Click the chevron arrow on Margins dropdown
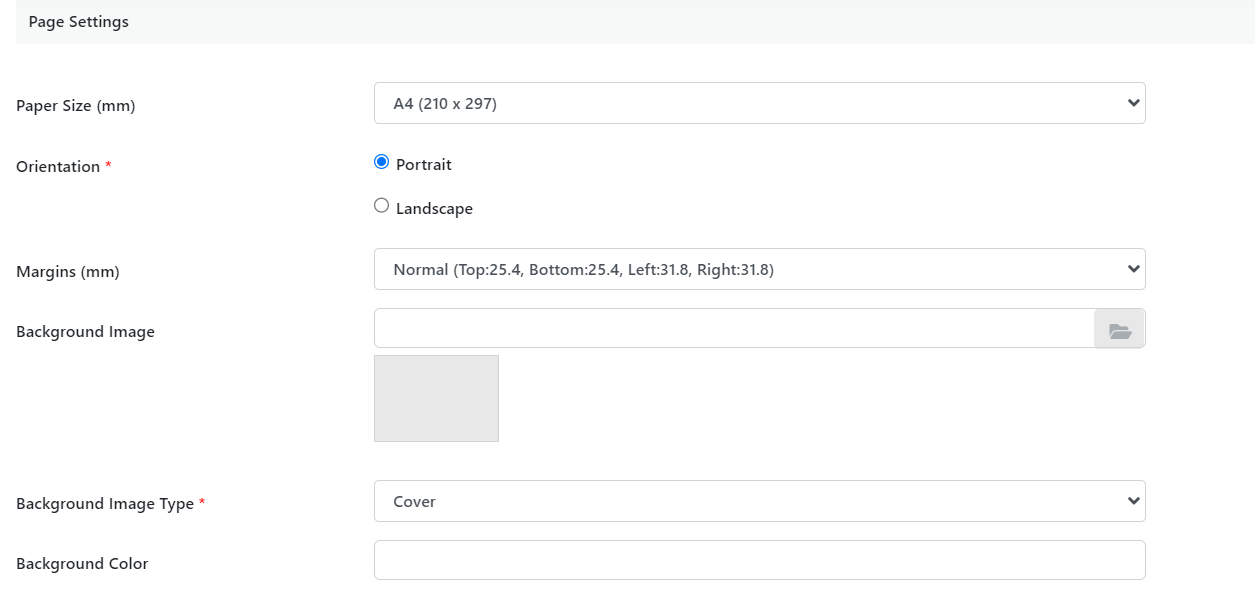The width and height of the screenshot is (1255, 605). (x=1133, y=269)
